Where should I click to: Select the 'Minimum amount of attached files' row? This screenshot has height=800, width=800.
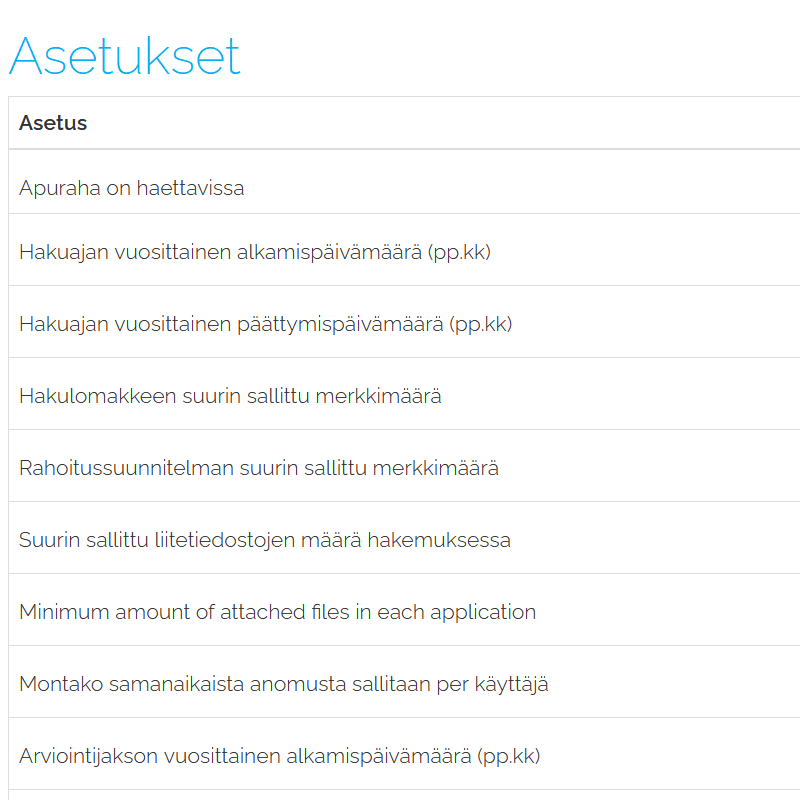click(277, 612)
